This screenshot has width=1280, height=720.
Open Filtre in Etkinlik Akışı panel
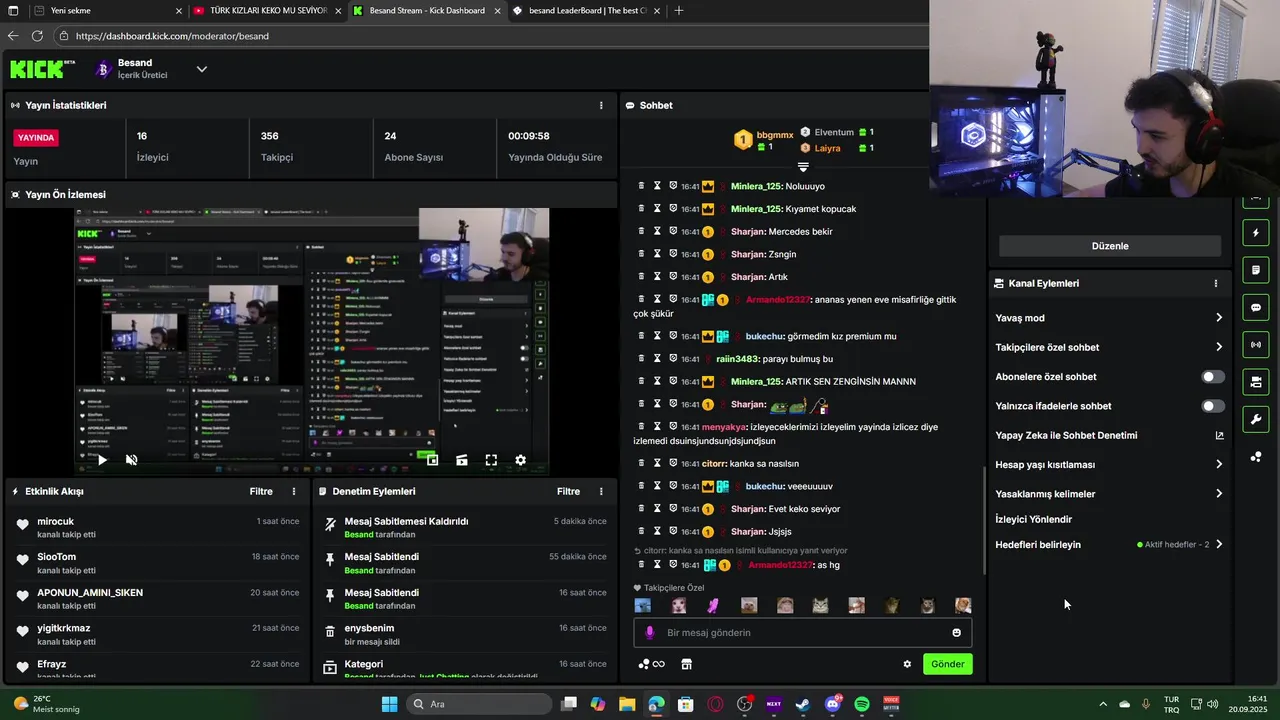[261, 491]
